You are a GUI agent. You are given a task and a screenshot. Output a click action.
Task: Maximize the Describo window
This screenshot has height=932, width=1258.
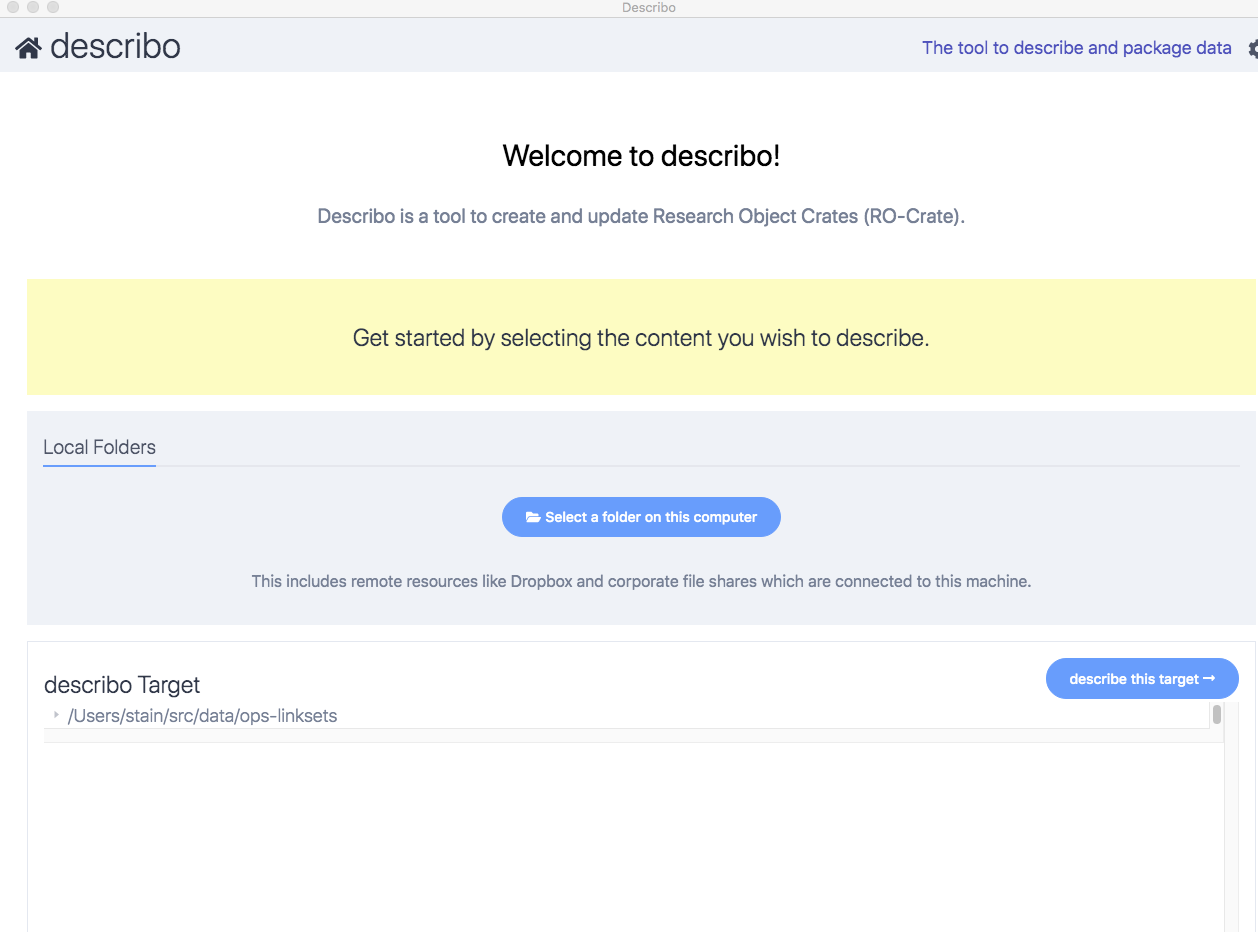53,7
